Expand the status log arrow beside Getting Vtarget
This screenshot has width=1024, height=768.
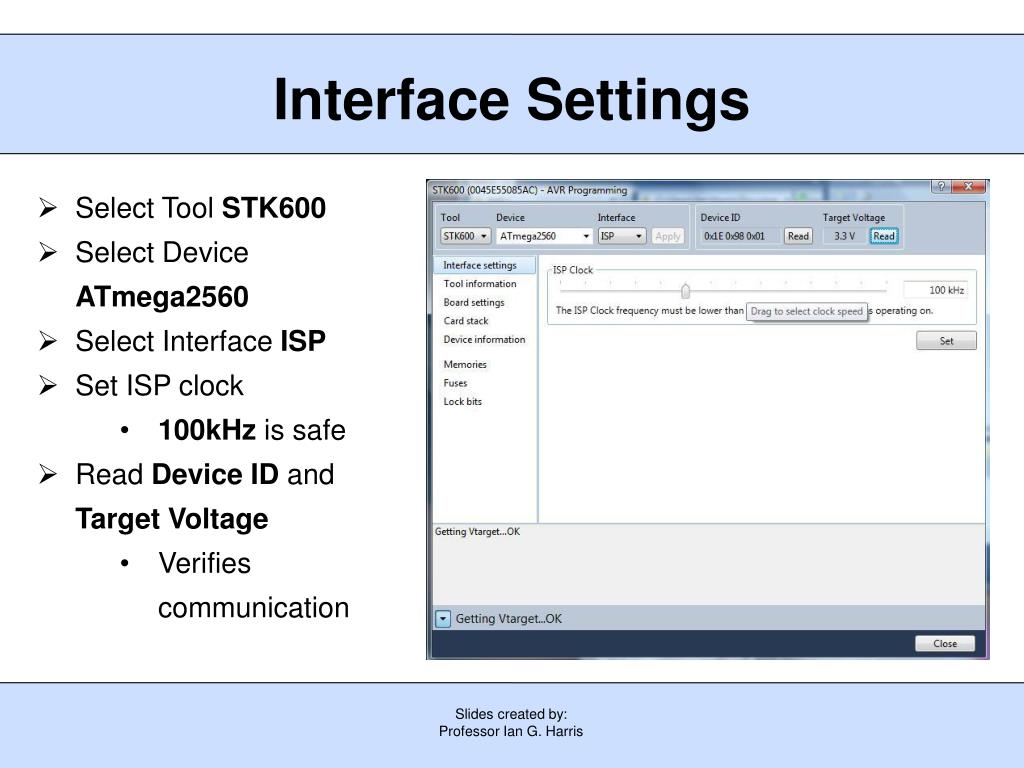(443, 618)
